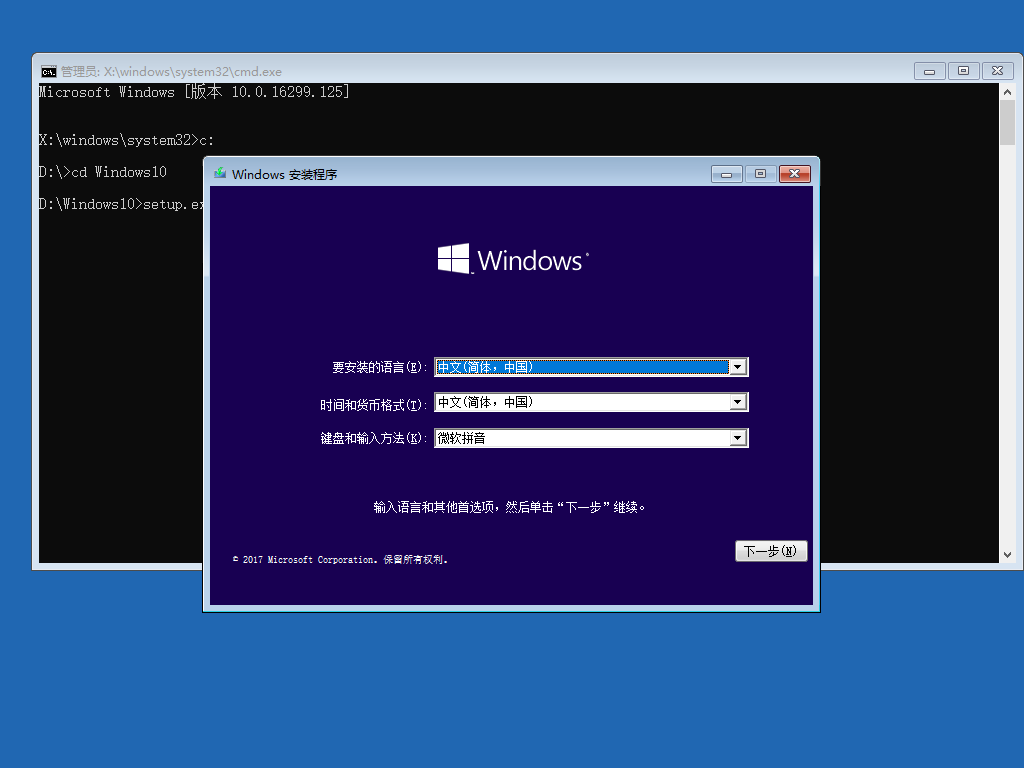Image resolution: width=1024 pixels, height=768 pixels.
Task: Close the cmd.exe command prompt window
Action: [997, 71]
